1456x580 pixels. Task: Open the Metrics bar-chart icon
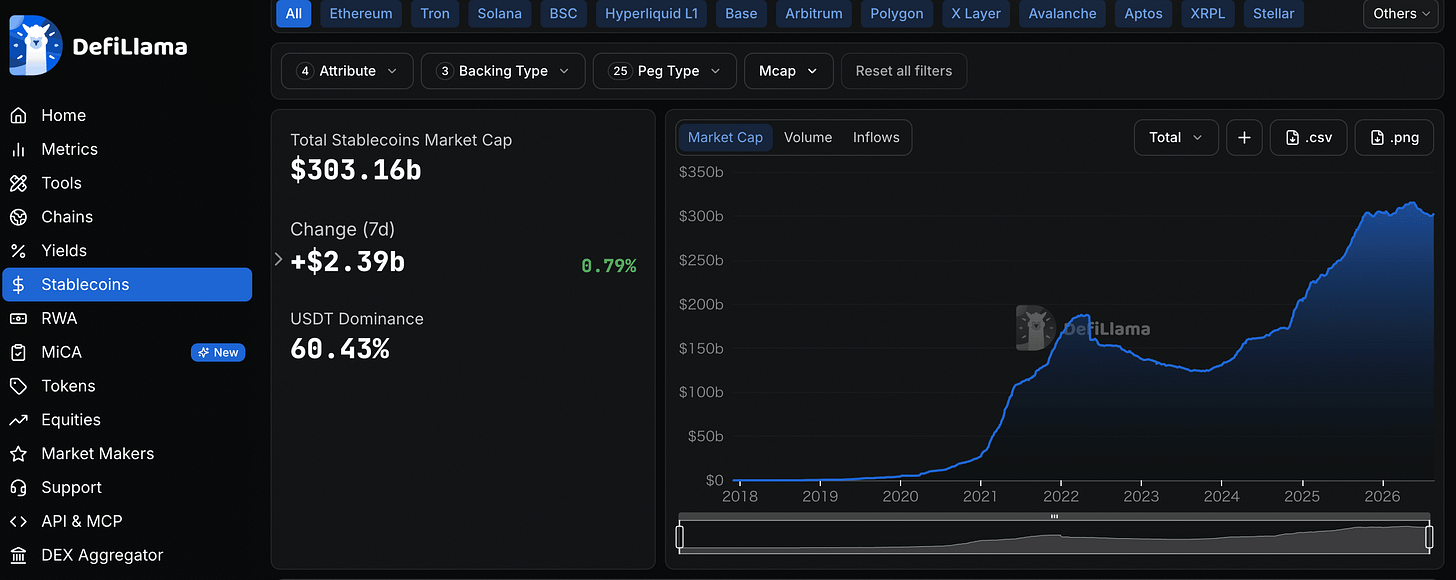18,150
